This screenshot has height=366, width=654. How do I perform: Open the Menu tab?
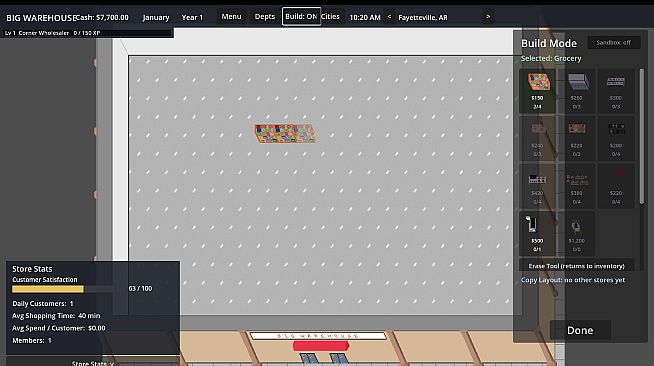pos(231,17)
